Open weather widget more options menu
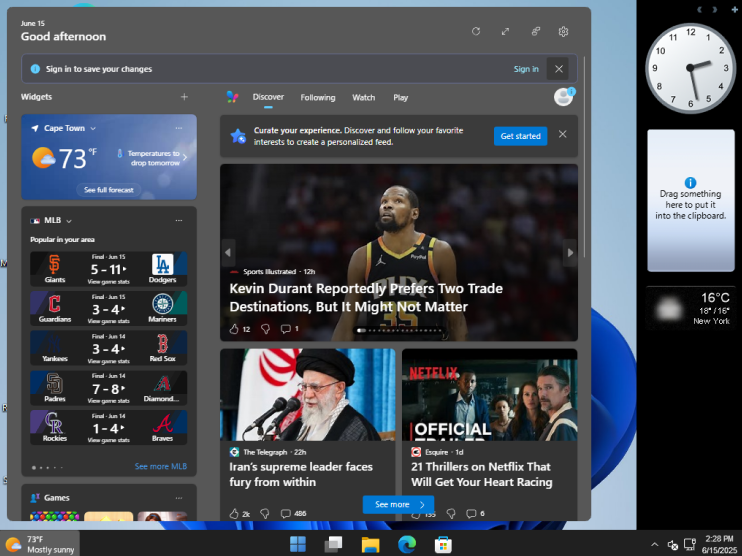This screenshot has width=742, height=556. pyautogui.click(x=179, y=128)
